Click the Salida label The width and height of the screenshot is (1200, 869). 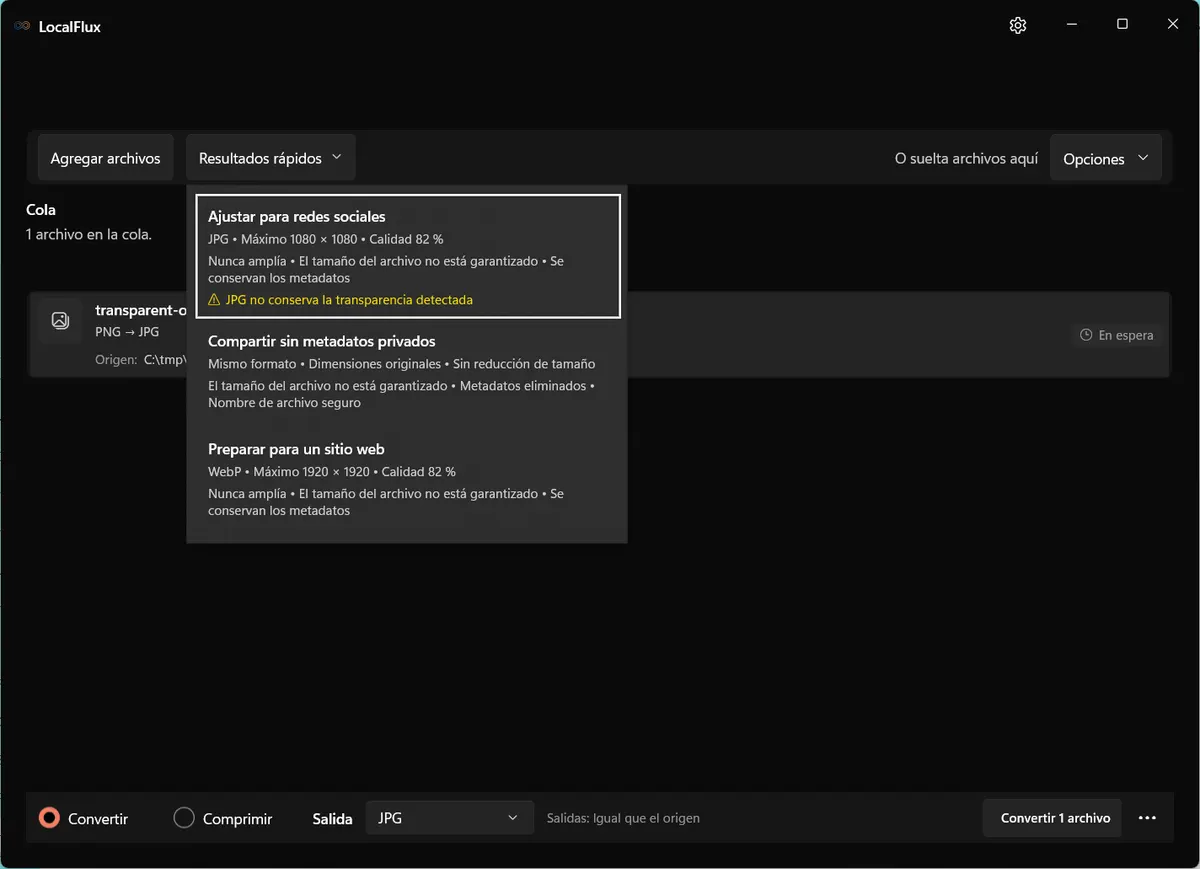[332, 819]
